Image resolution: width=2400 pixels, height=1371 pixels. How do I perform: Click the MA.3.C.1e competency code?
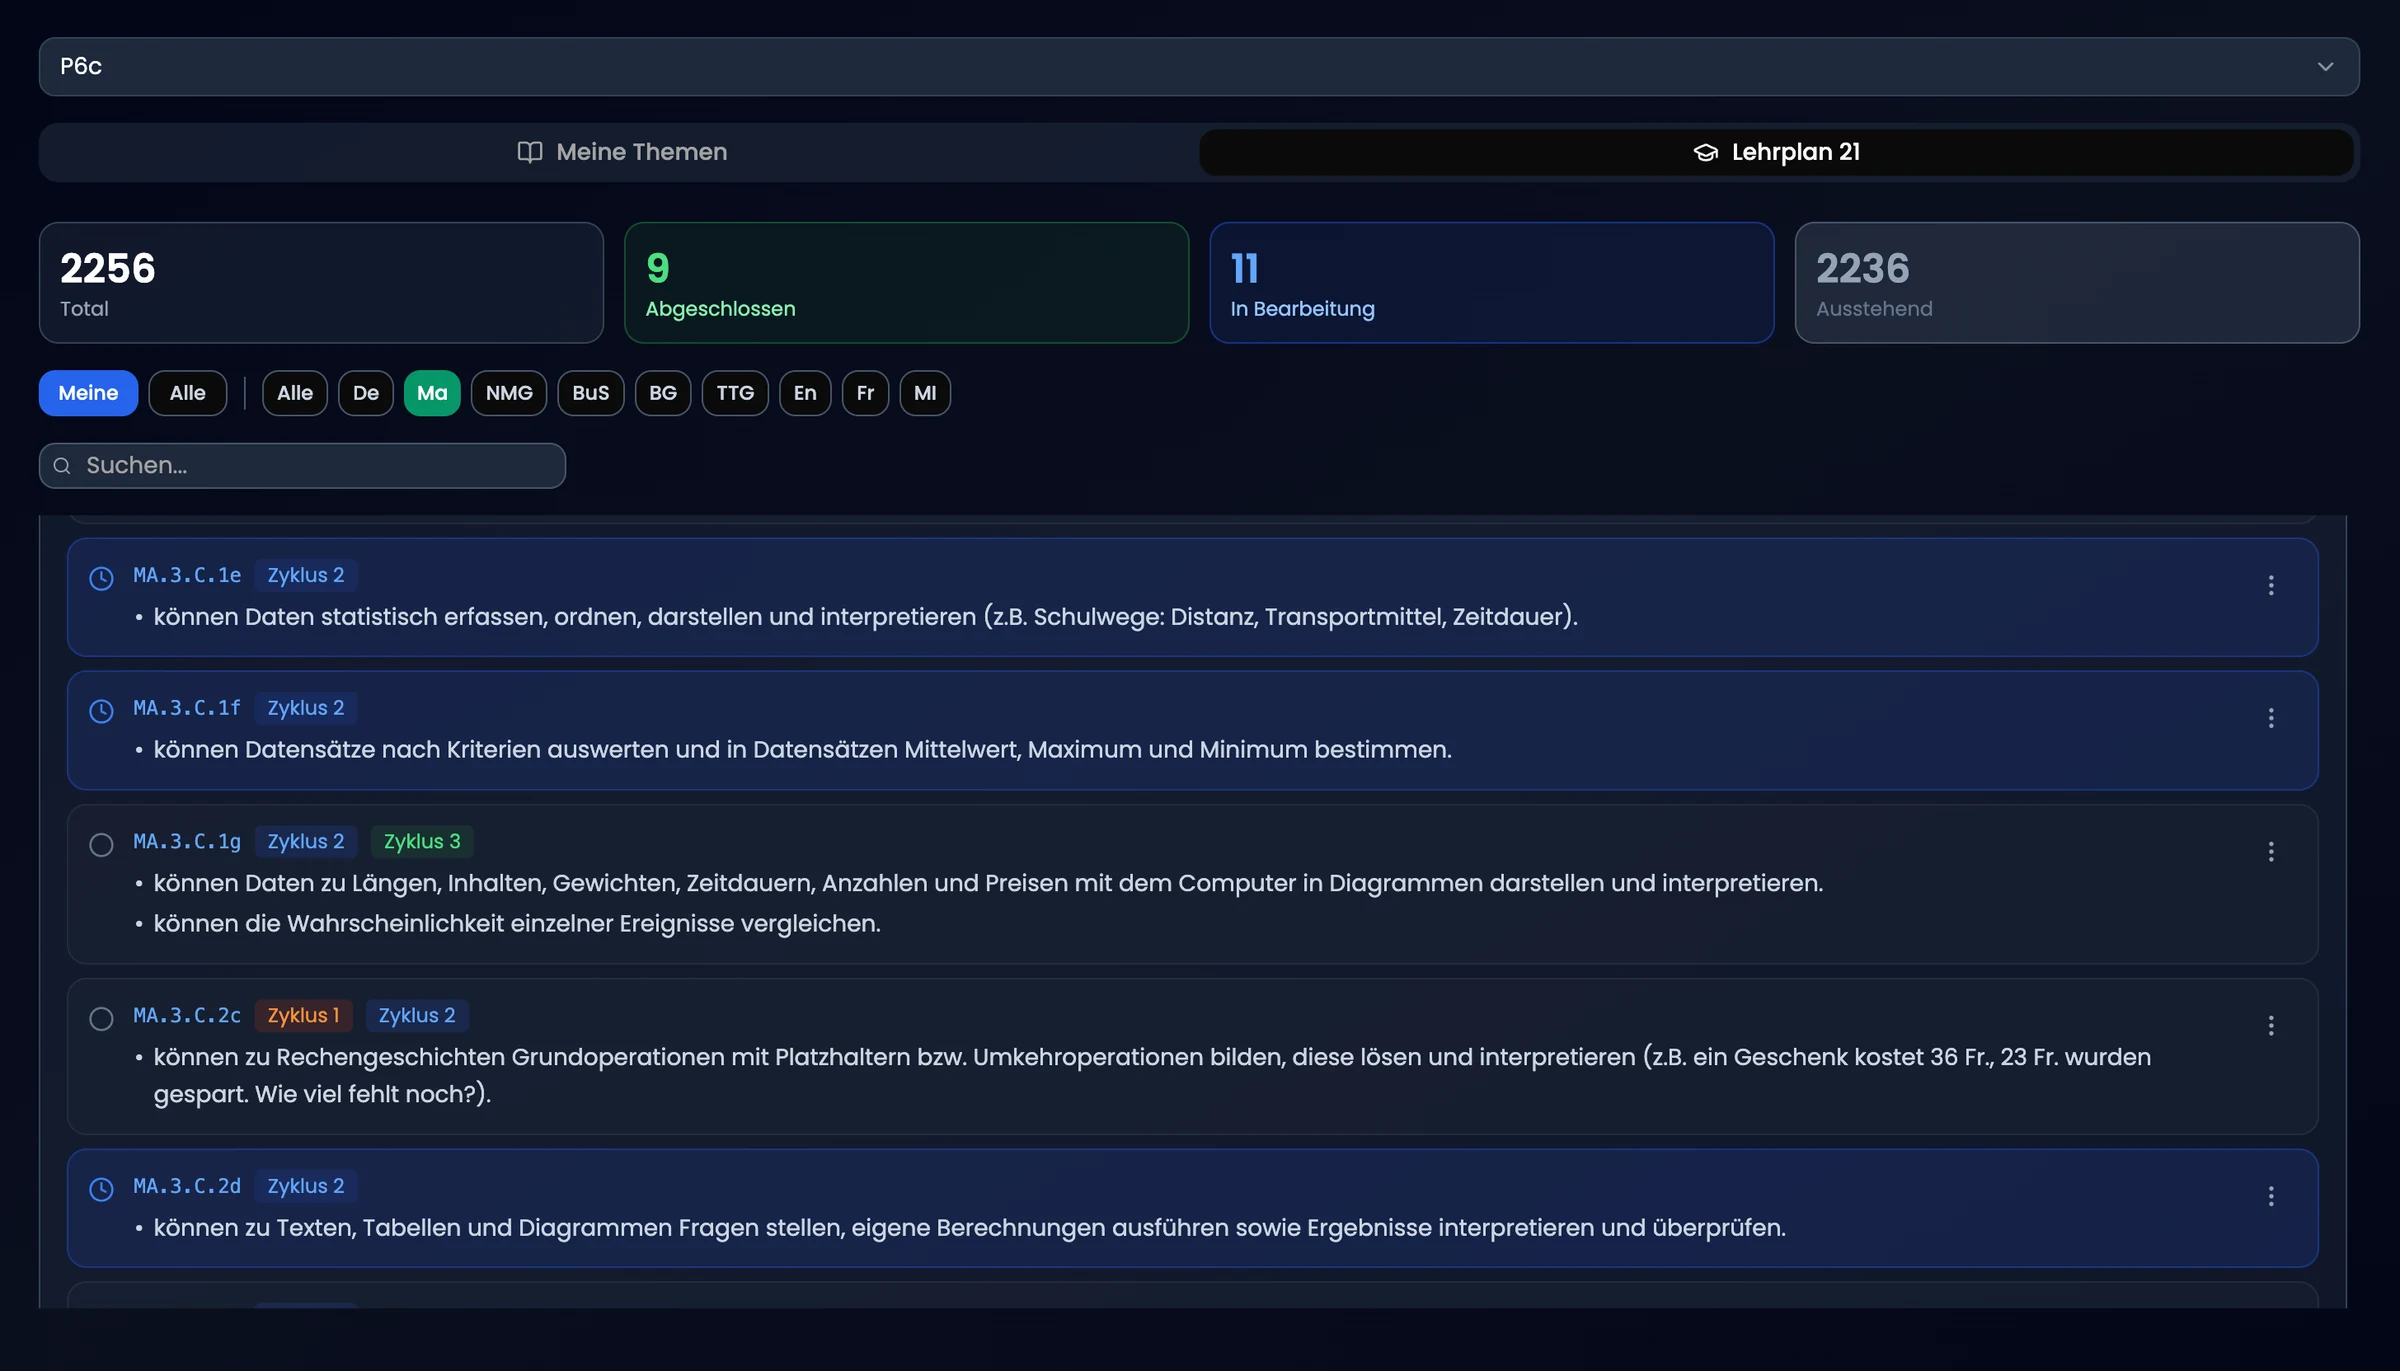pos(187,575)
